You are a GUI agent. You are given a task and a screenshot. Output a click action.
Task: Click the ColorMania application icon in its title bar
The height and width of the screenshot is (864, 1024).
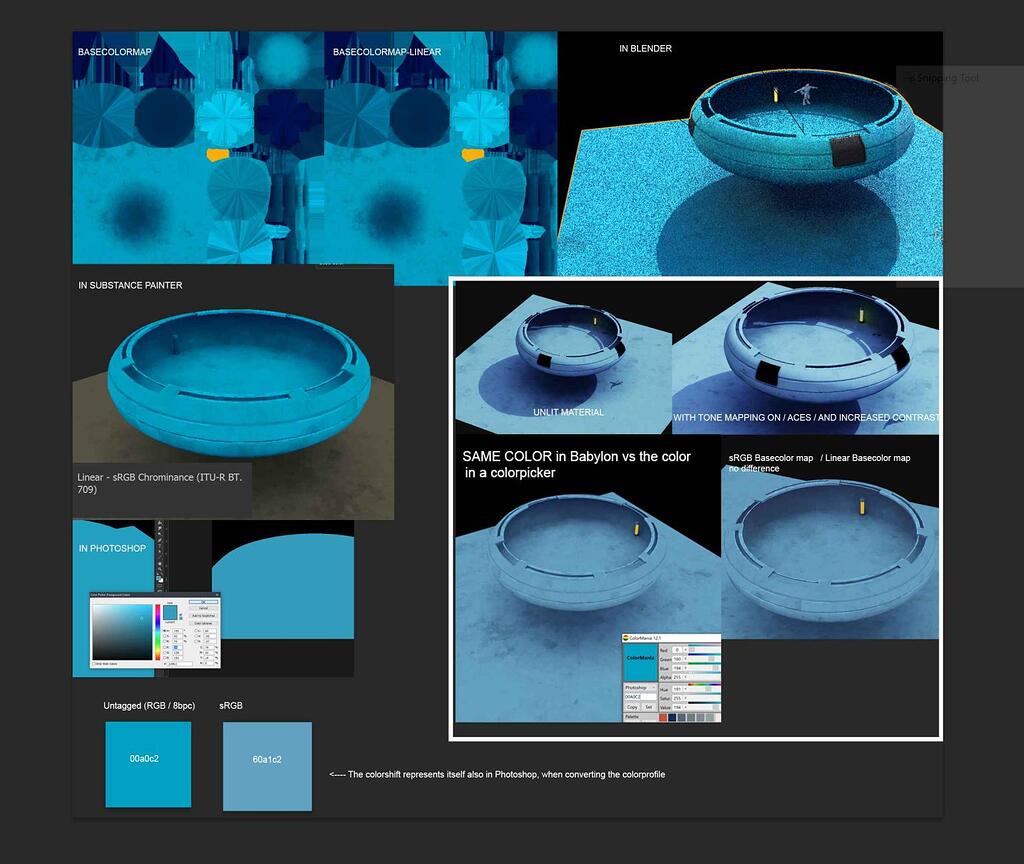(x=627, y=637)
